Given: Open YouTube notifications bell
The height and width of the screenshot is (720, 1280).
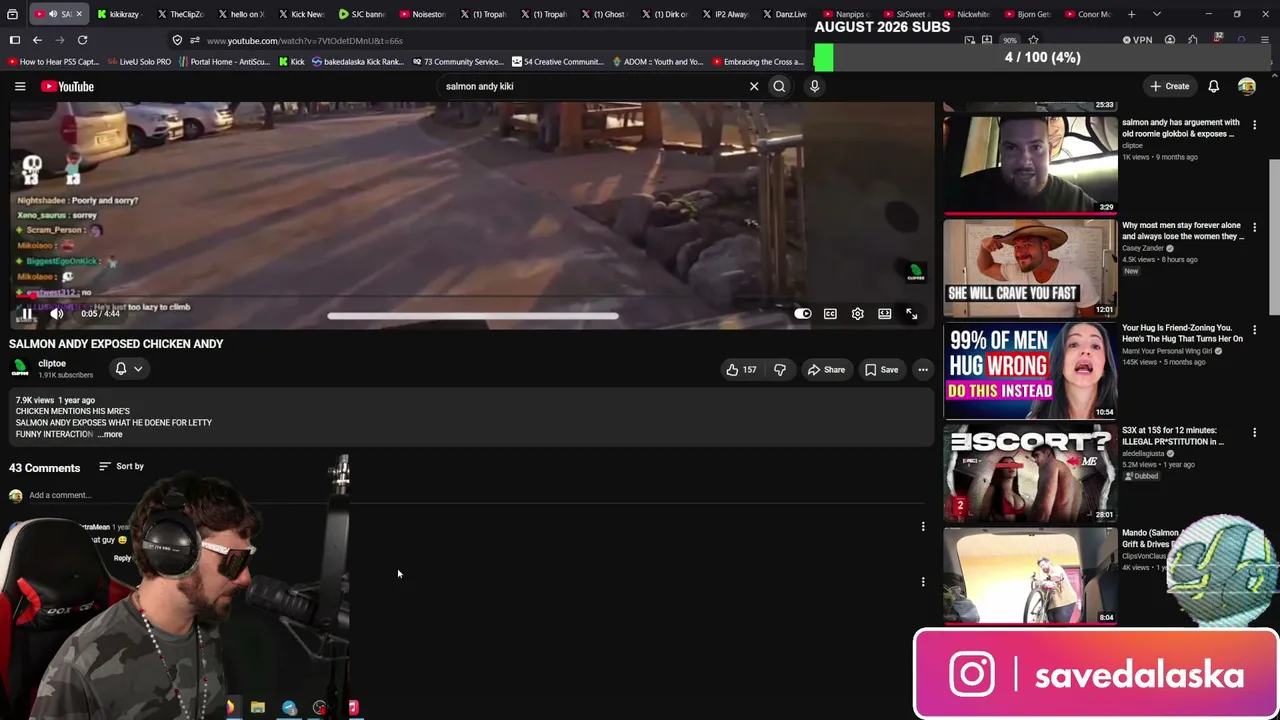Looking at the screenshot, I should [1213, 86].
